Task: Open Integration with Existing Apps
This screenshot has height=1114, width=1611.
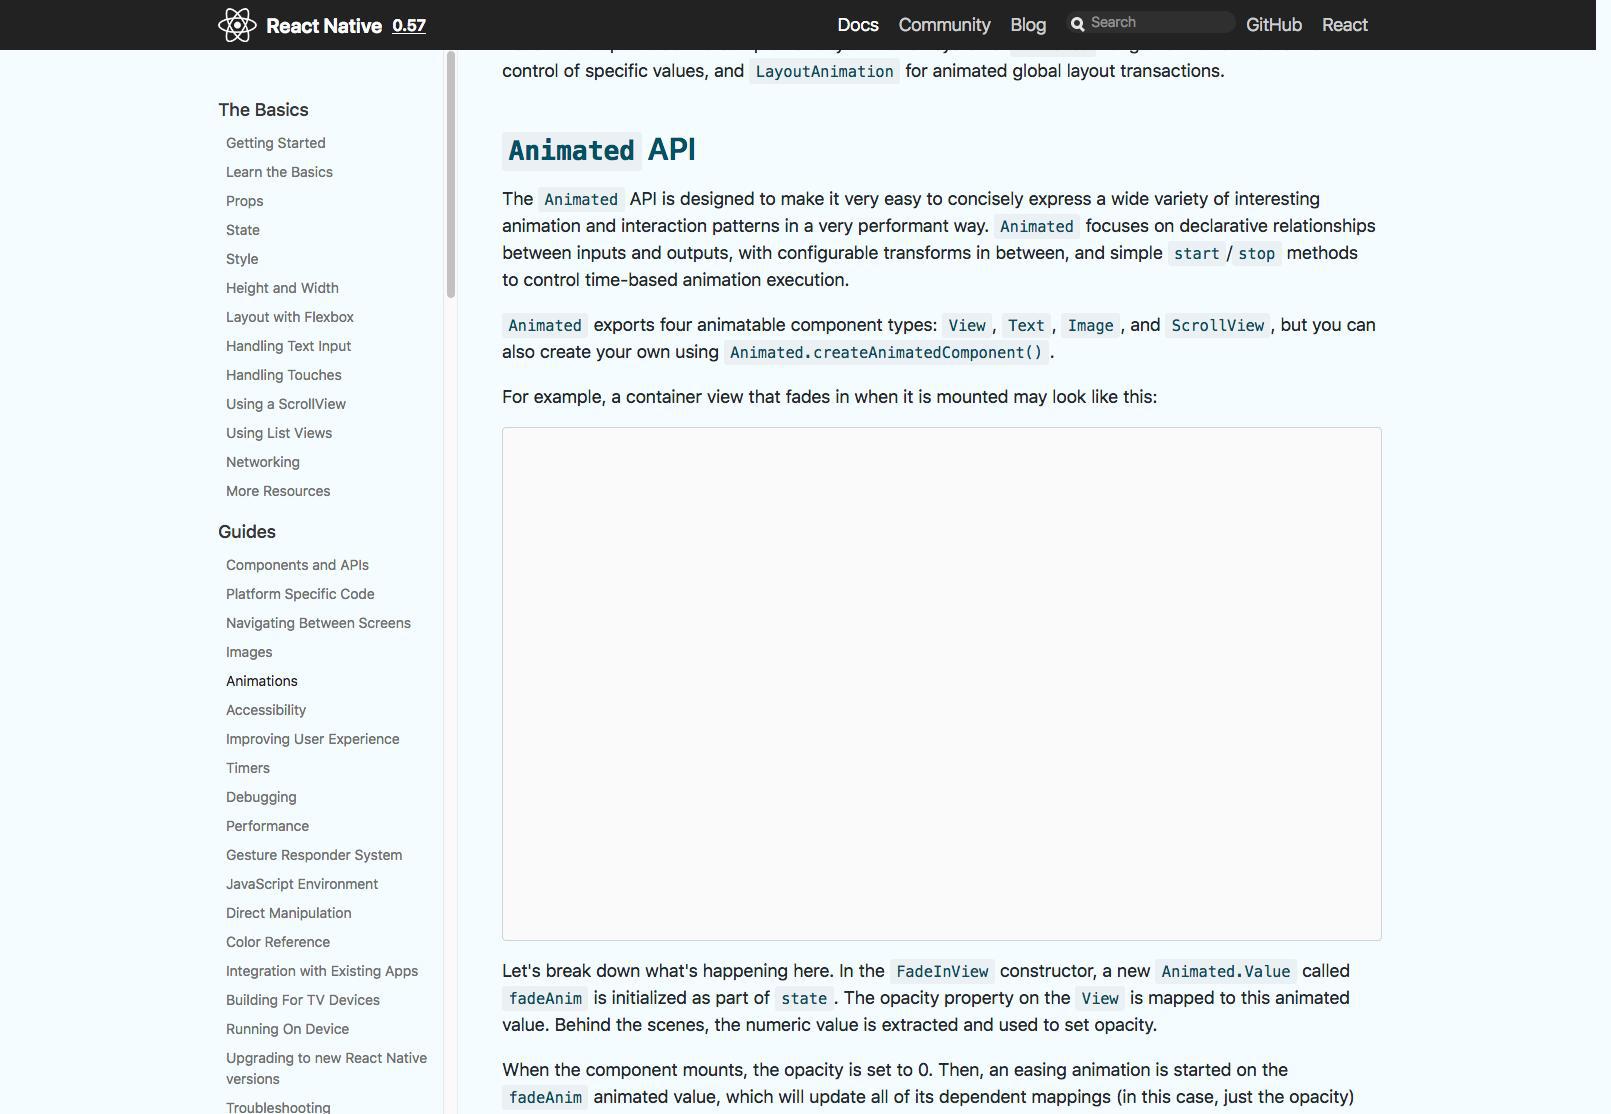Action: pos(322,971)
